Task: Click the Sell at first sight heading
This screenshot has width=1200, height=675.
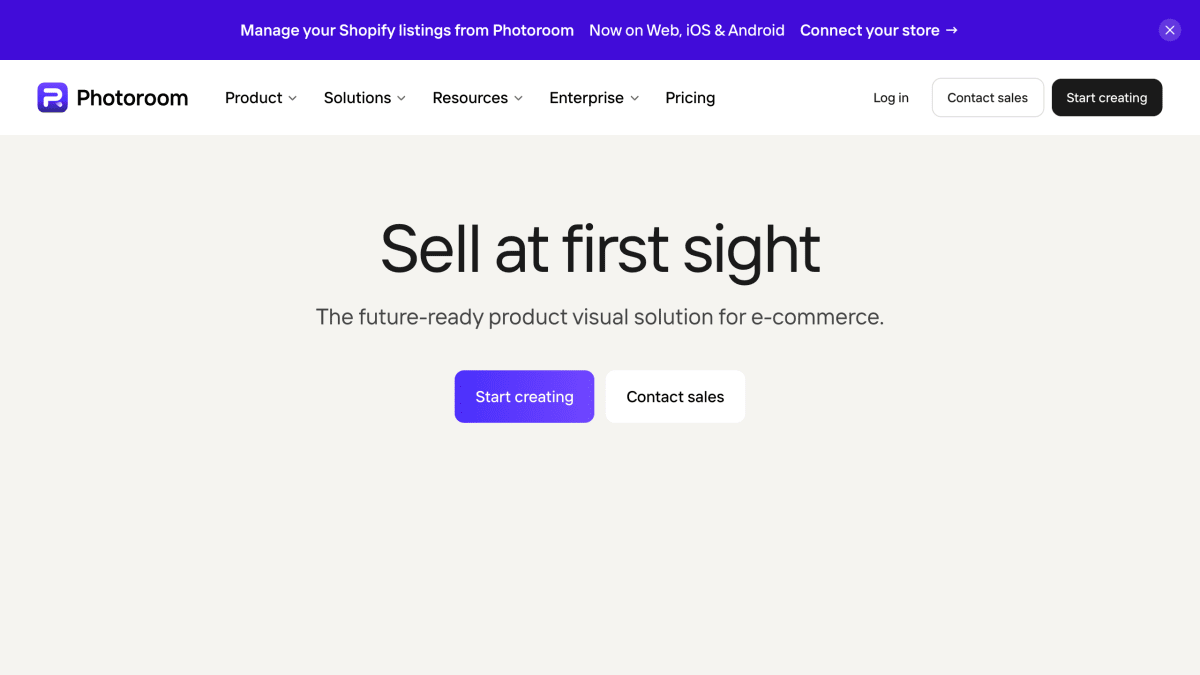Action: (x=600, y=248)
